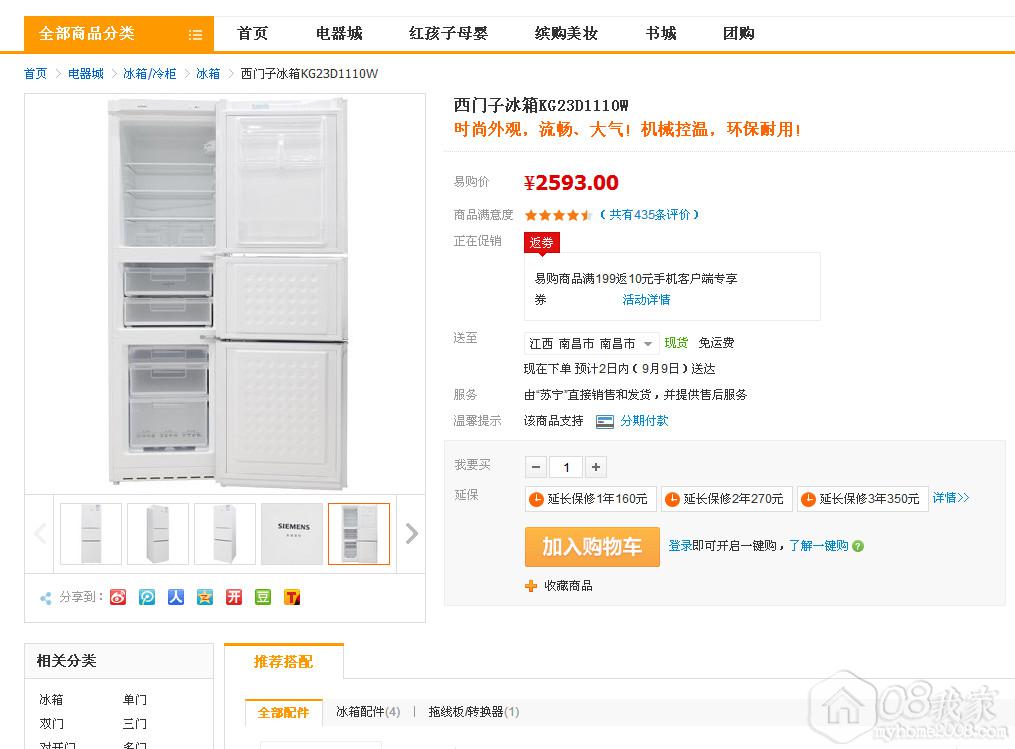Switch to the 冰箱配件(4) tab
Viewport: 1015px width, 749px height.
(368, 712)
